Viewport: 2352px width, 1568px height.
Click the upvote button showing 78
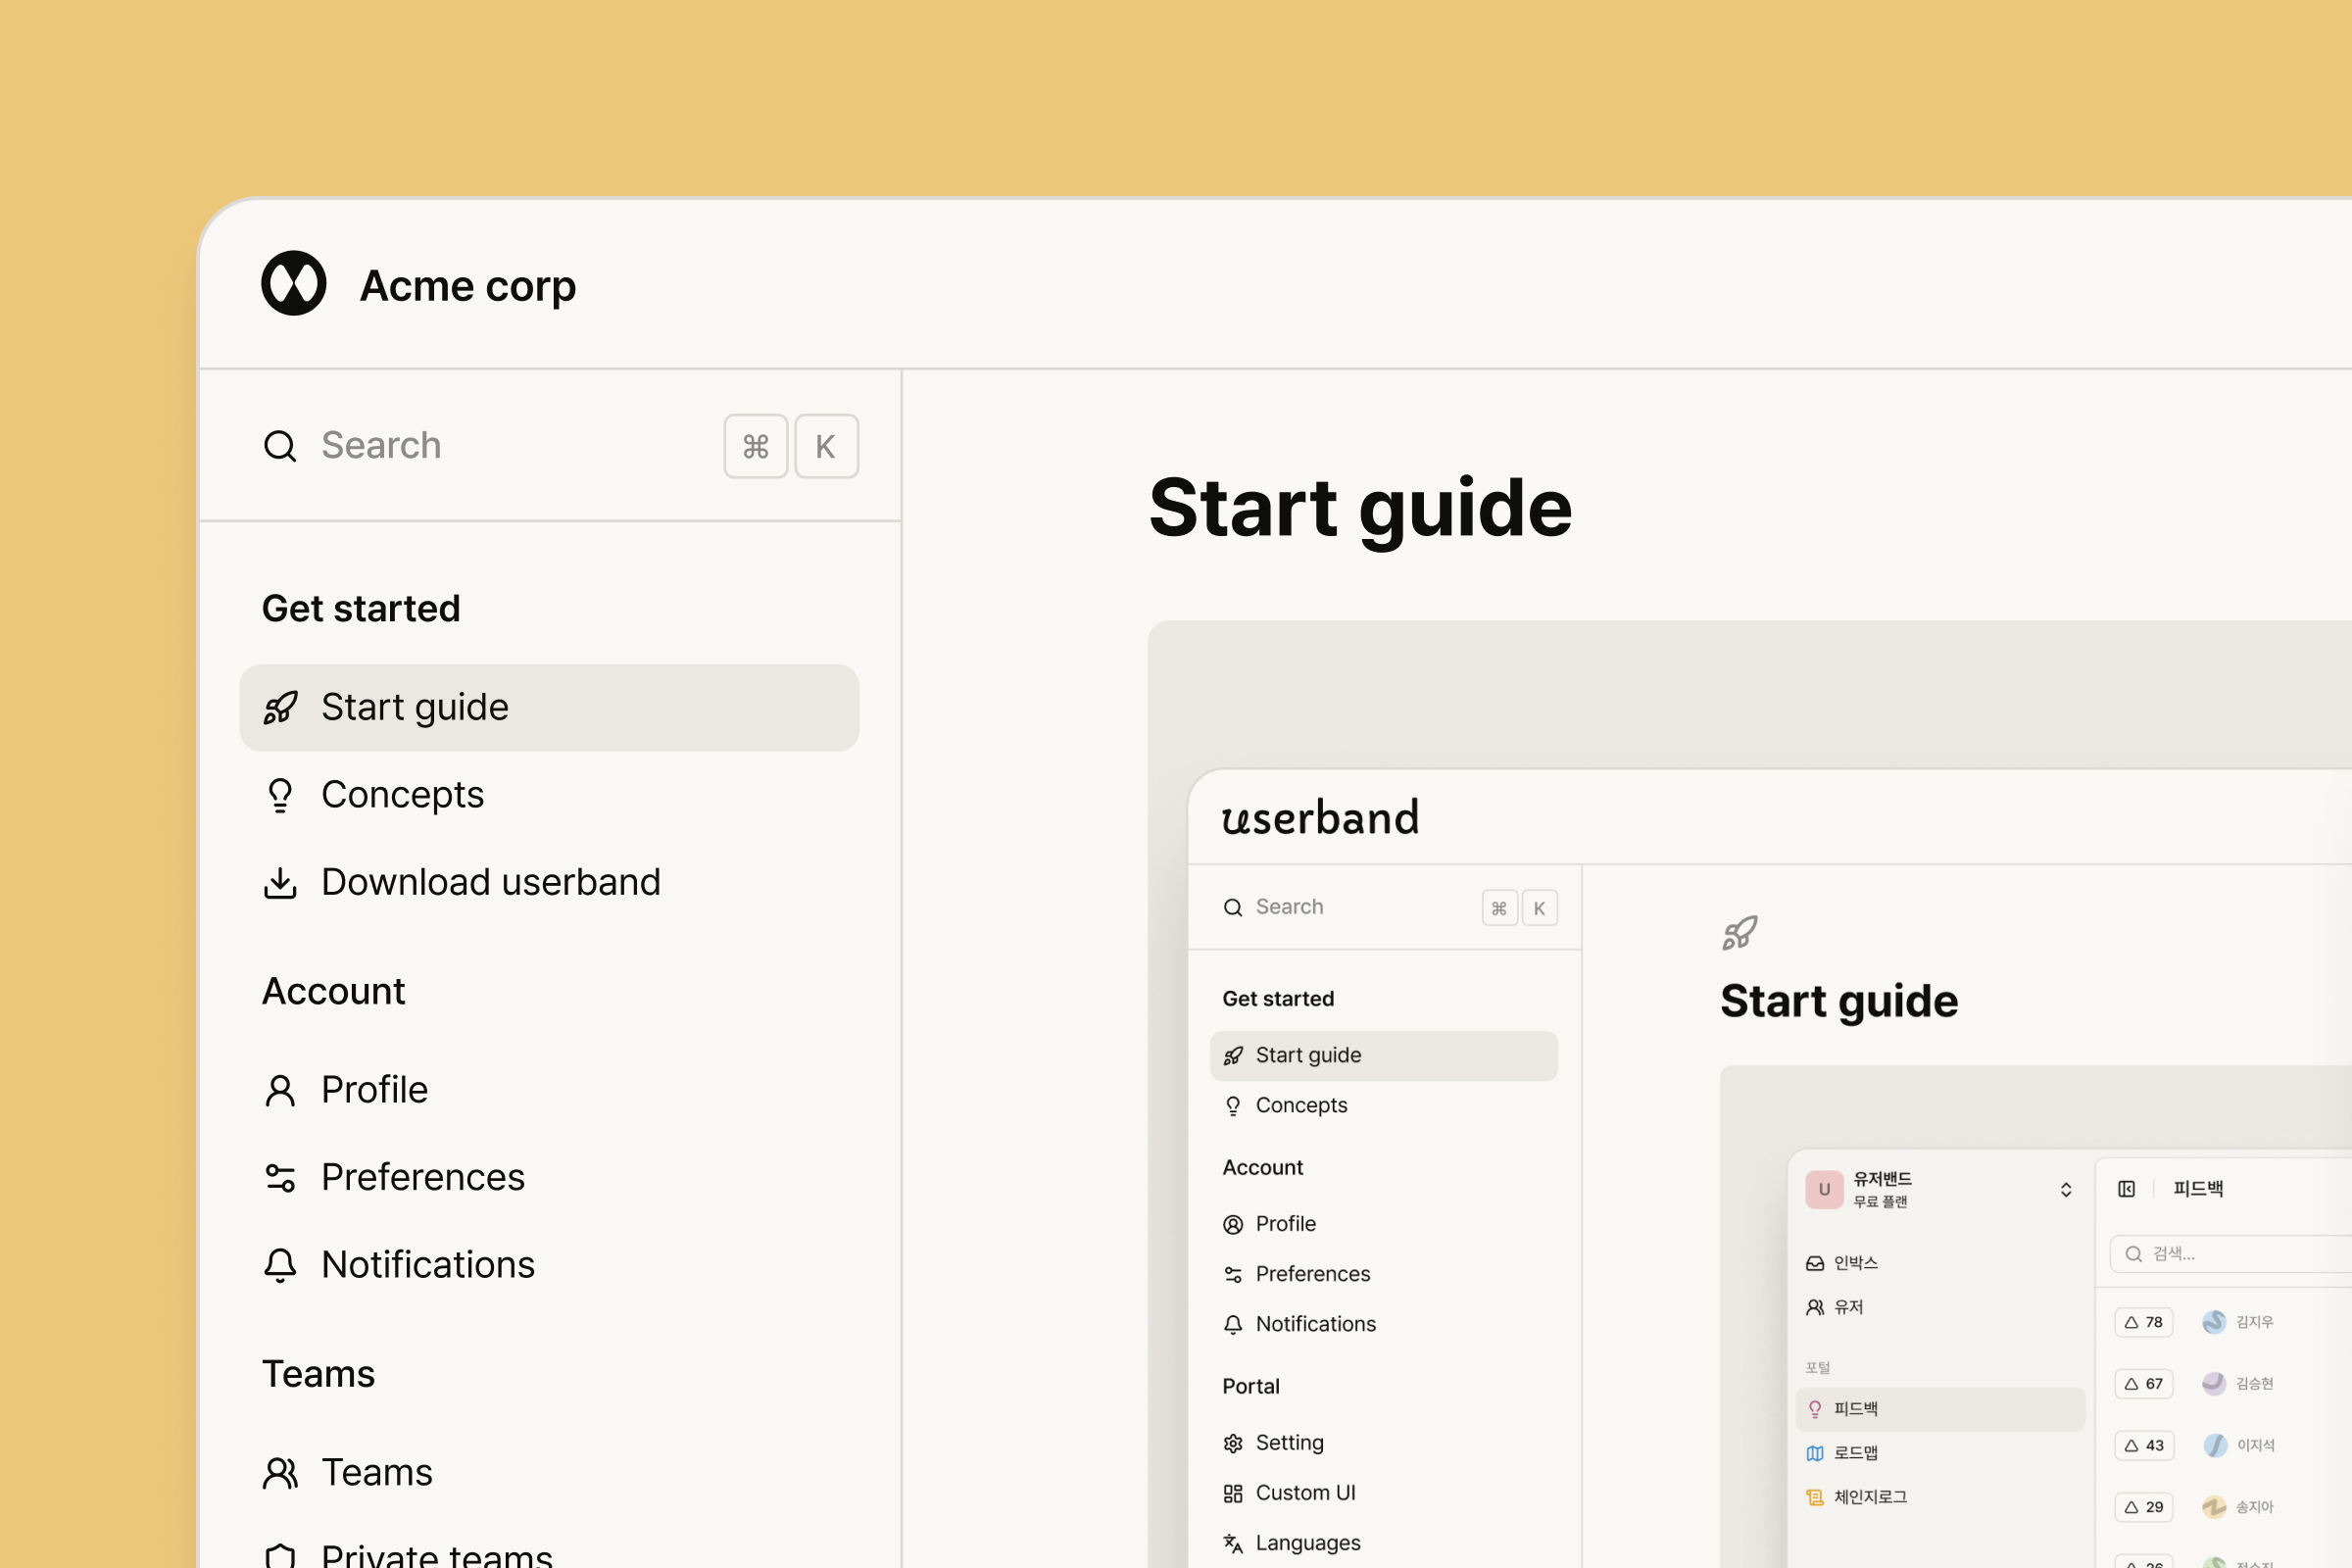pos(2143,1322)
